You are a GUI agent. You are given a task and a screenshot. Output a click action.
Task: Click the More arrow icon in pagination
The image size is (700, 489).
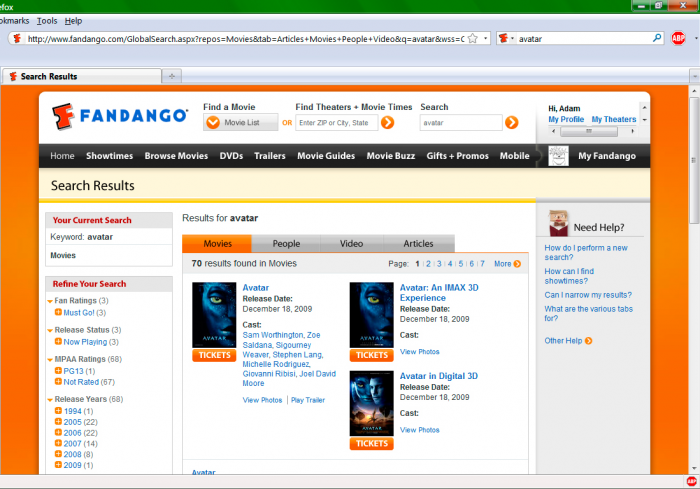(517, 264)
